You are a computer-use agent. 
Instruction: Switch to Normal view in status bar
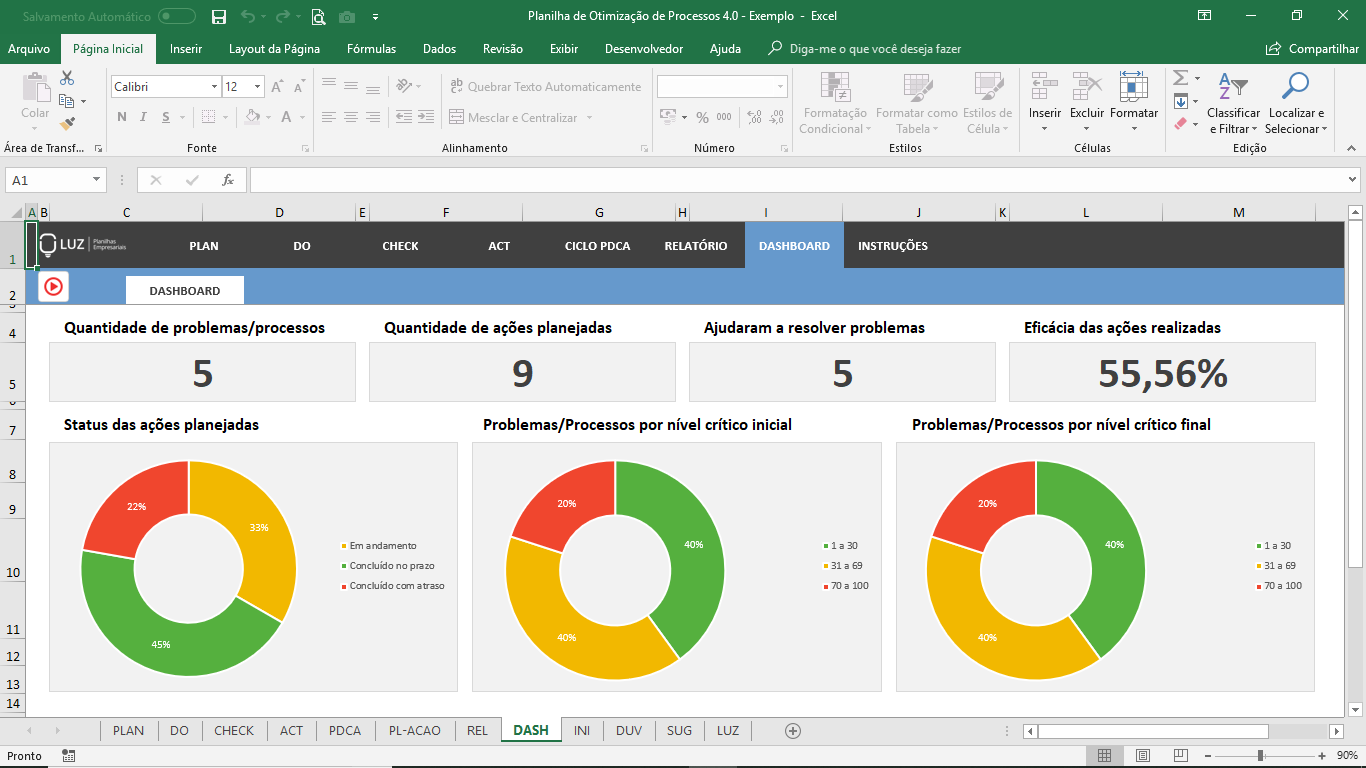(x=1105, y=756)
